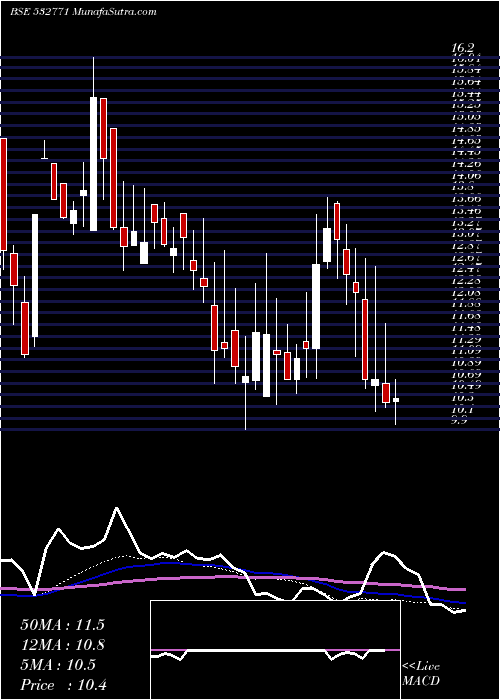500x700 pixels.
Task: Click the 16.2 top price axis label
Action: [x=463, y=48]
